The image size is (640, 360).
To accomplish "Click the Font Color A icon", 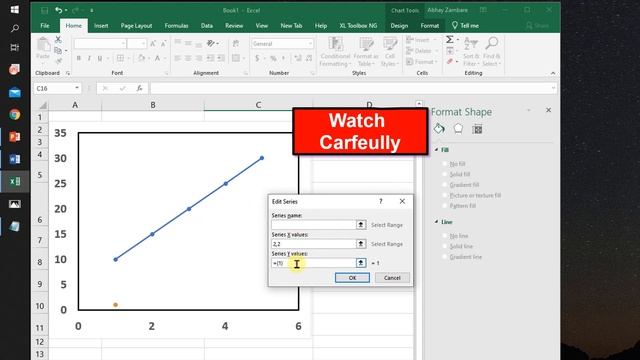I will pyautogui.click(x=157, y=58).
